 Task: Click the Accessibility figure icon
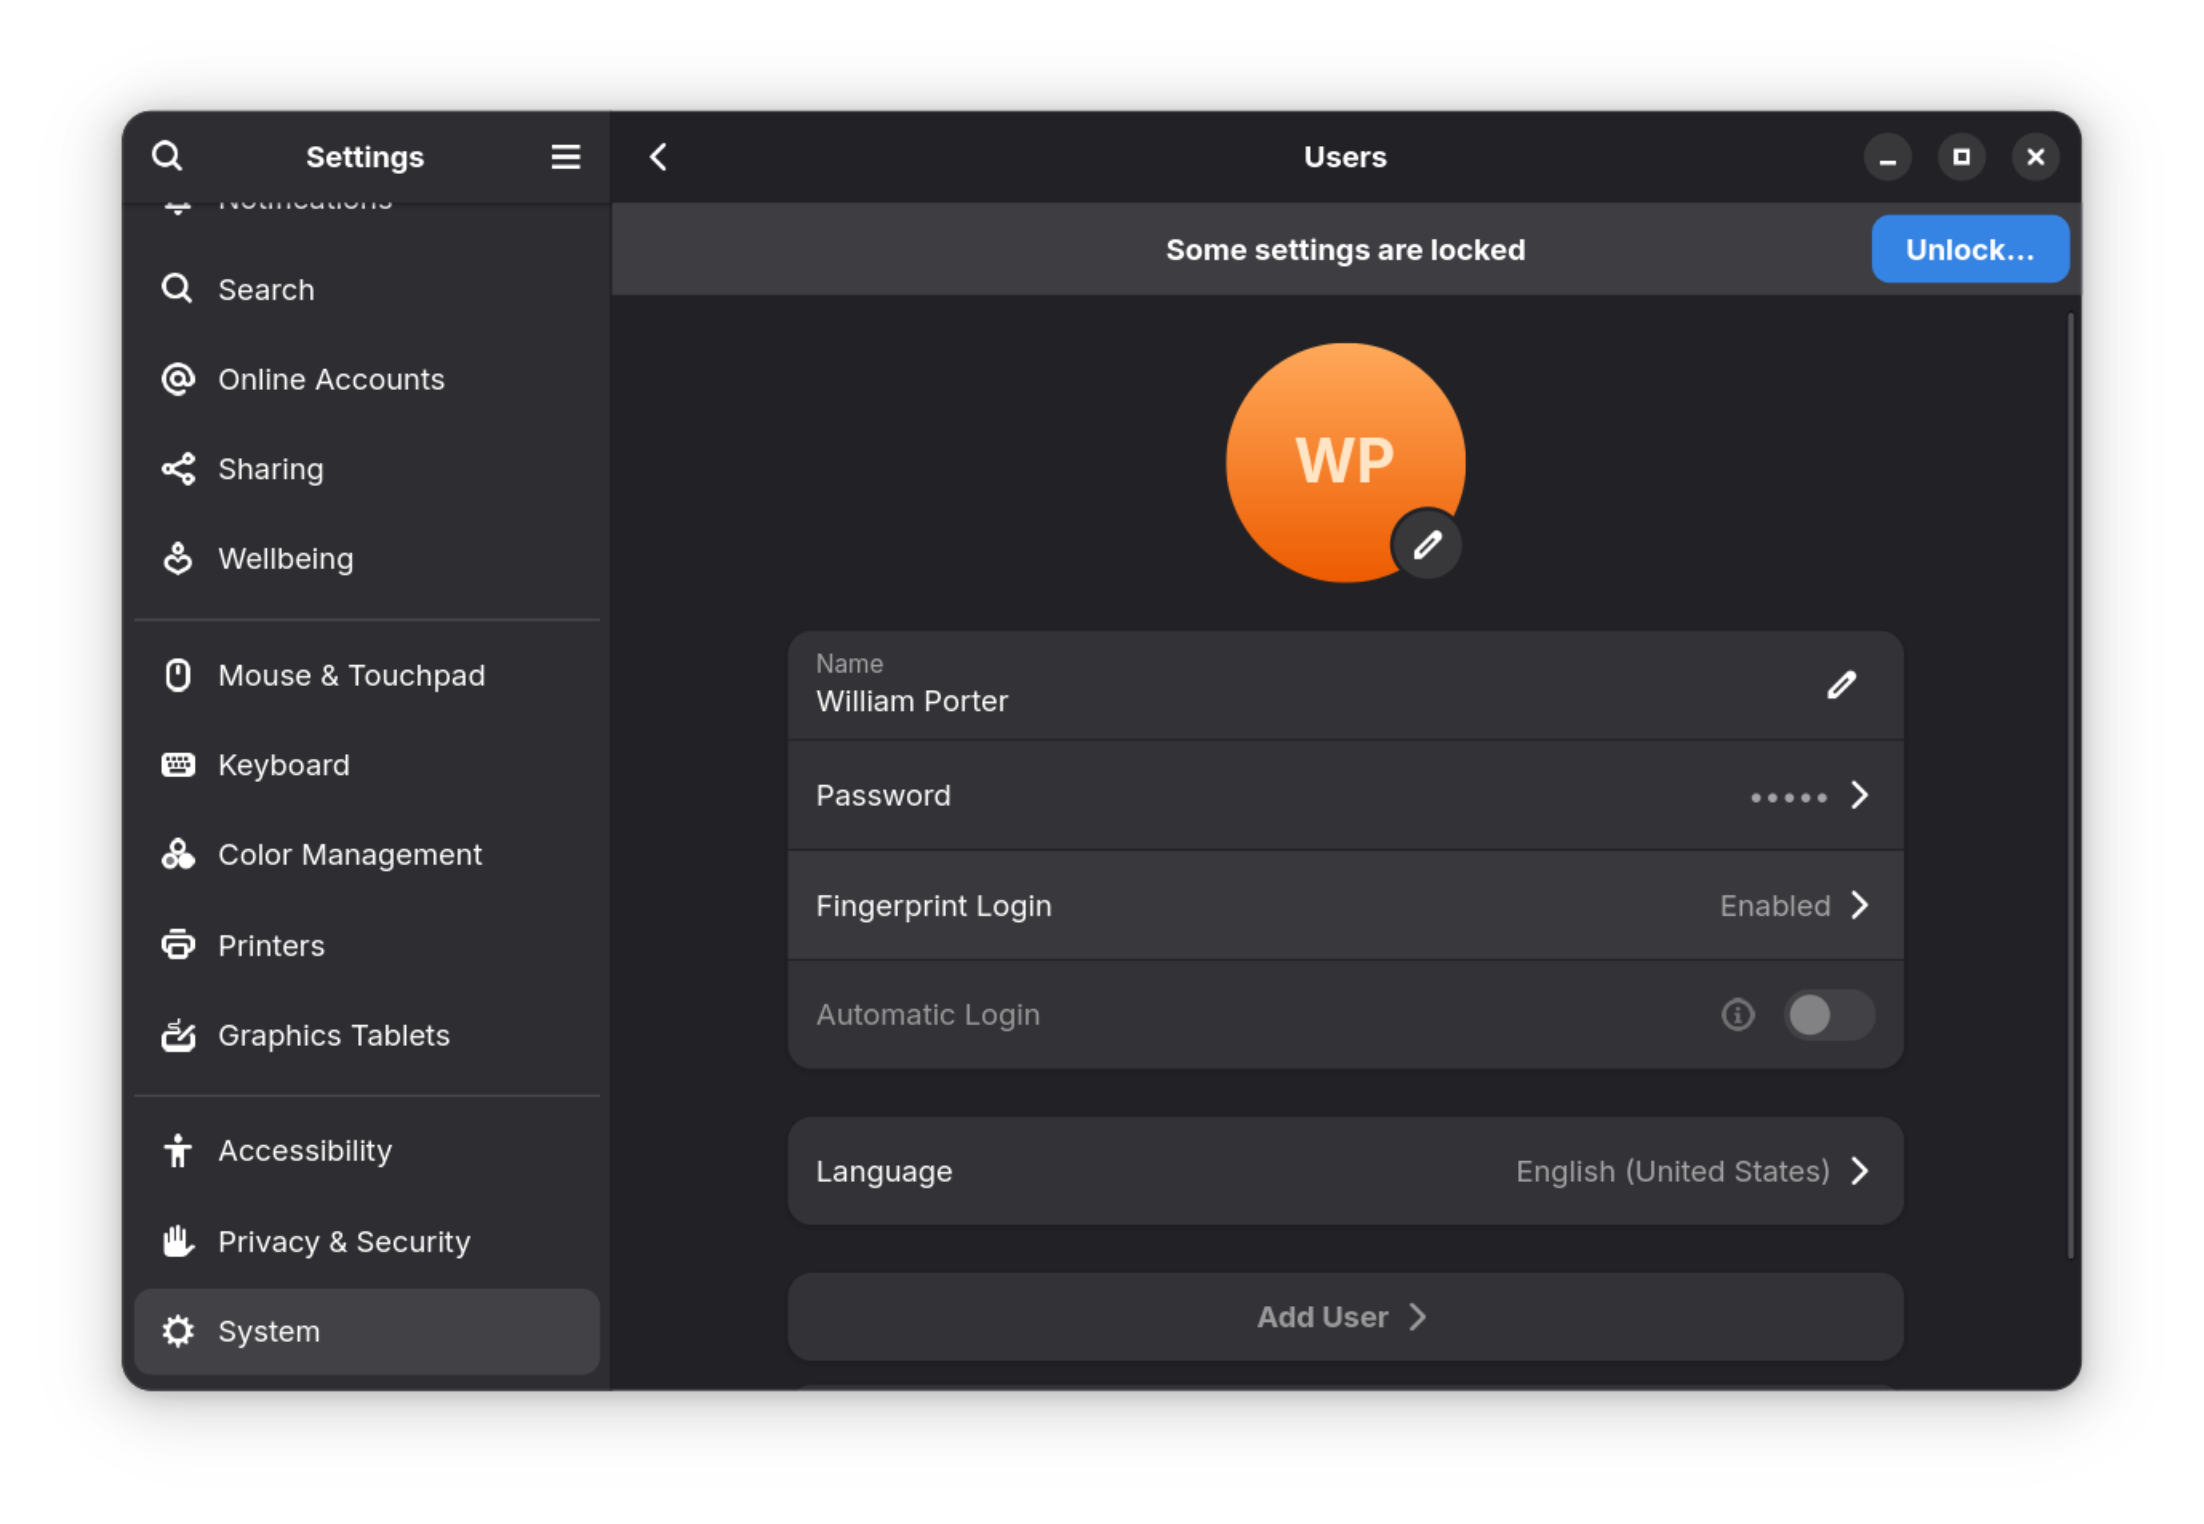pyautogui.click(x=178, y=1150)
